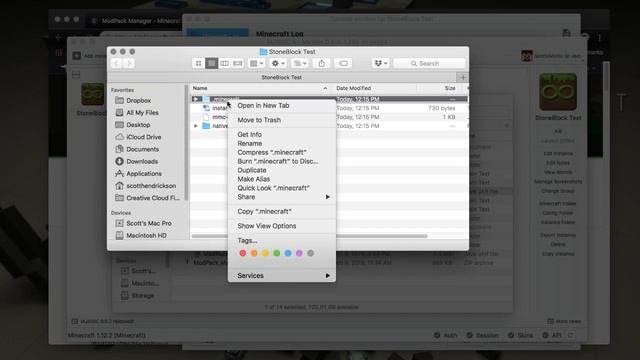
Task: Expand the natives folder disclosure triangle
Action: (196, 126)
